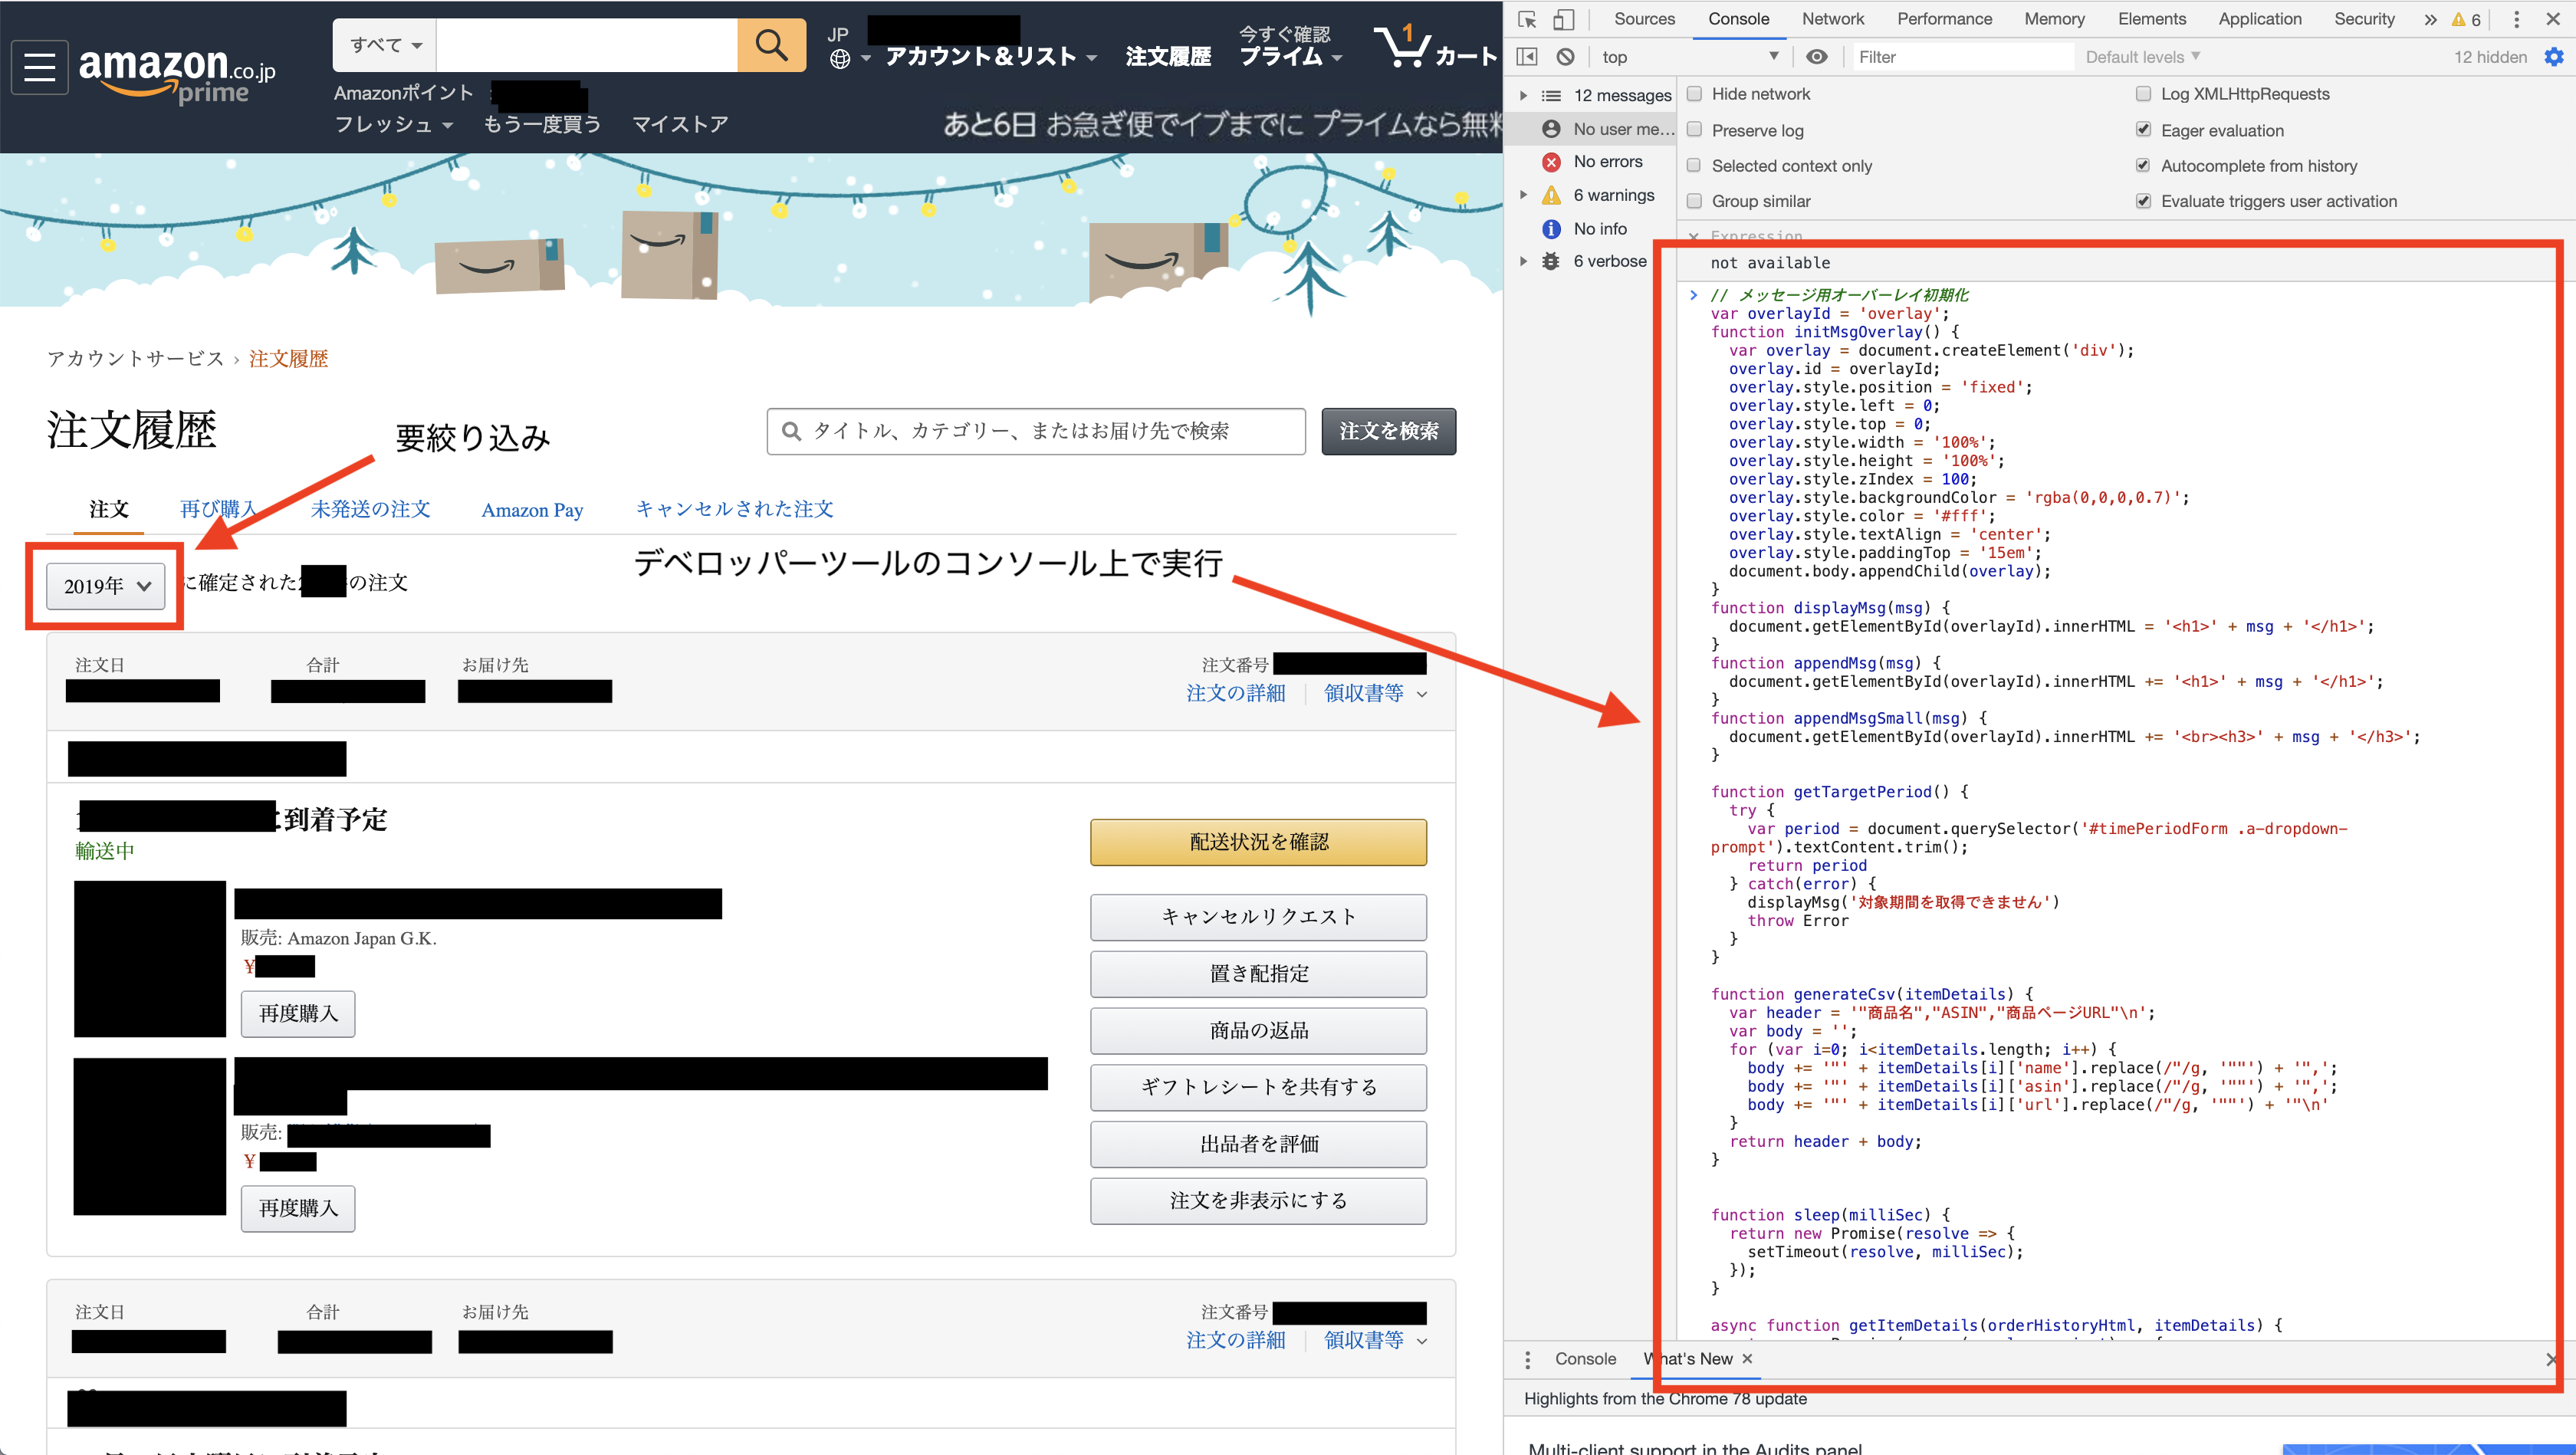This screenshot has height=1455, width=2576.
Task: Open console settings gear
Action: (x=2554, y=57)
